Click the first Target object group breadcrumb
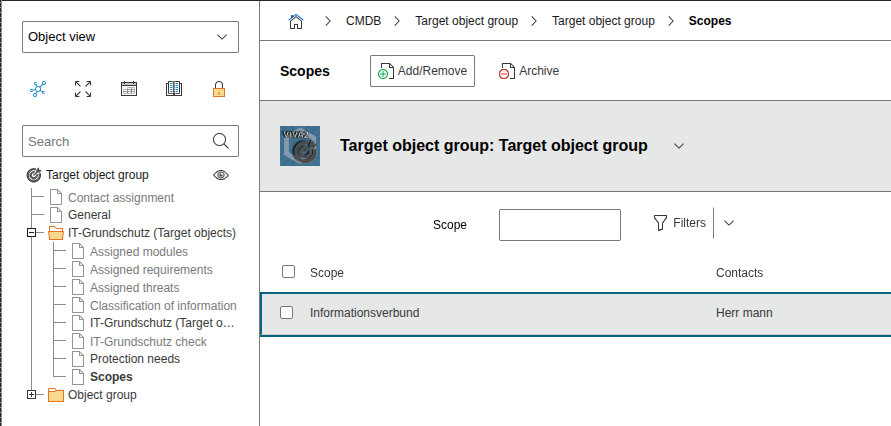891x426 pixels. click(x=467, y=21)
